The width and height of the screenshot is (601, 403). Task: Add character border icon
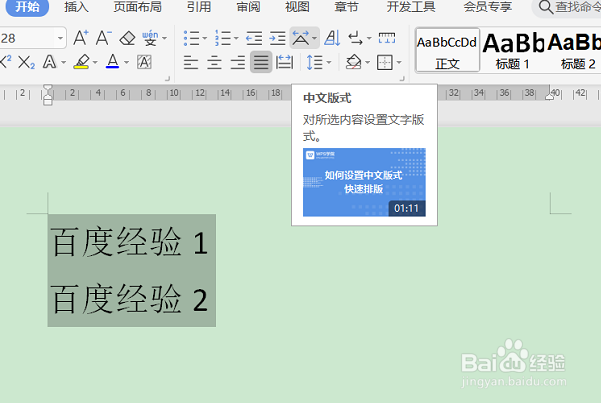[x=144, y=62]
